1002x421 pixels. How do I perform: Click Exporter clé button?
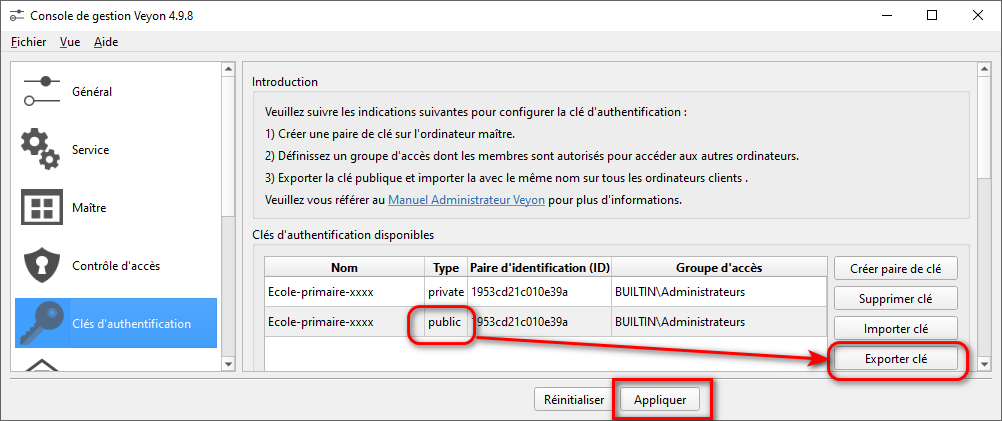tap(896, 358)
